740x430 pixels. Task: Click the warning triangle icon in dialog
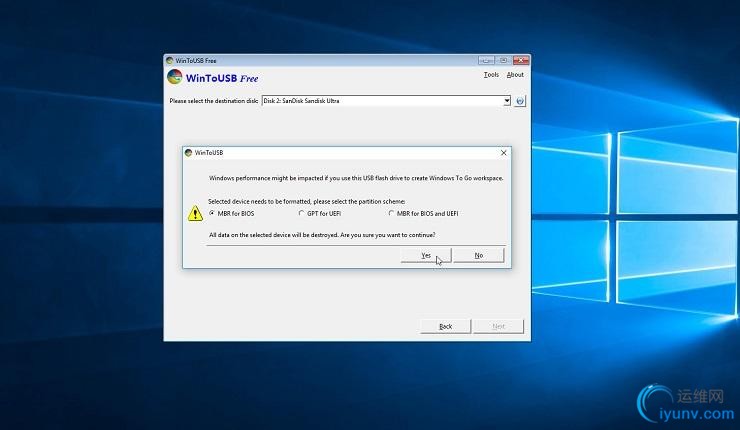(195, 213)
